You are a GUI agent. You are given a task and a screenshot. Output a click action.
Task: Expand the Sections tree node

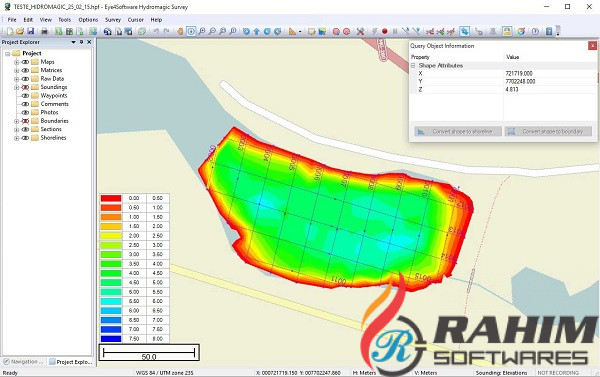16,129
